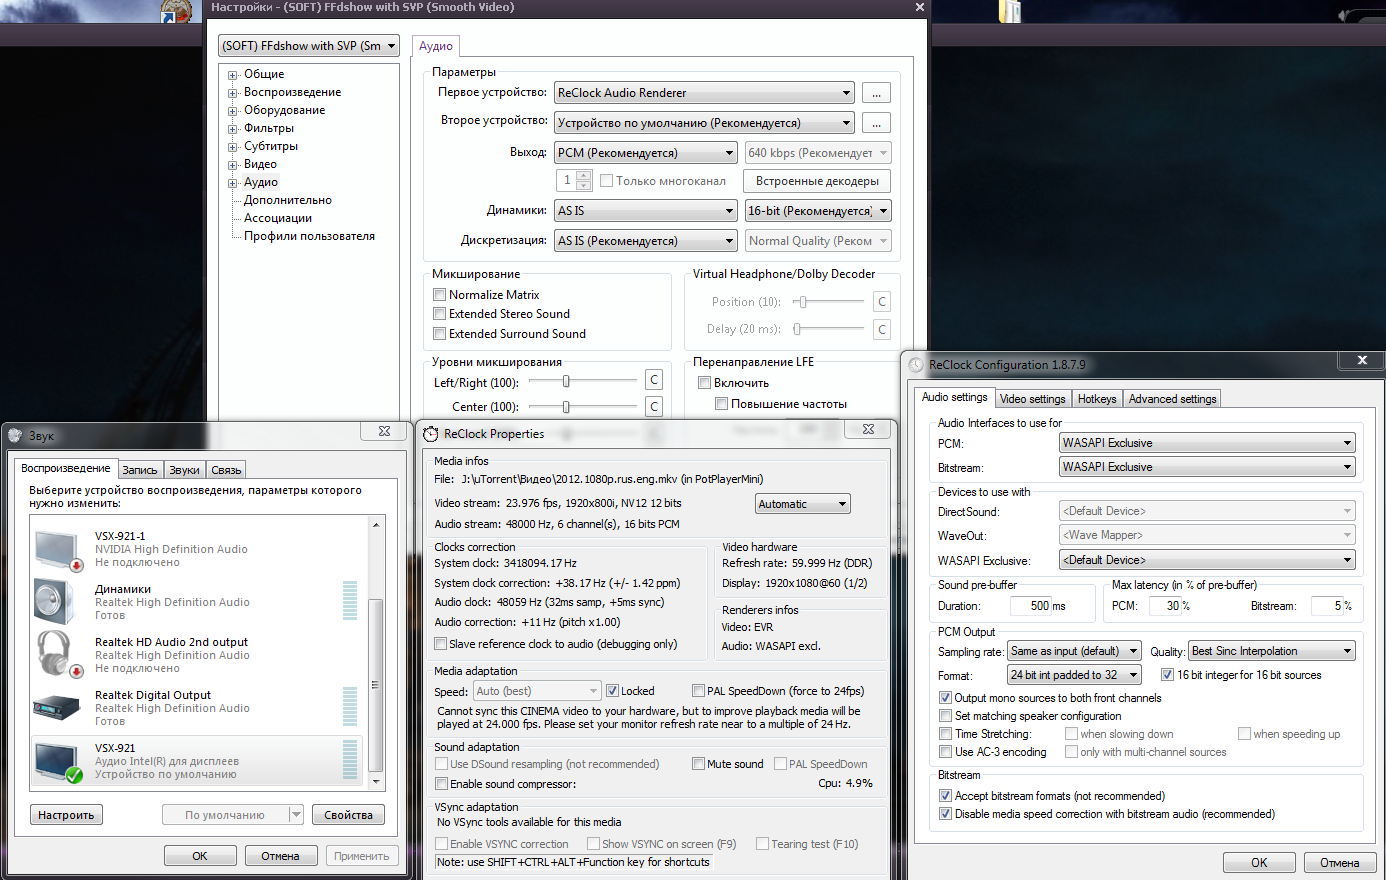Reset the Center level with C button
This screenshot has height=880, width=1386.
pyautogui.click(x=654, y=406)
